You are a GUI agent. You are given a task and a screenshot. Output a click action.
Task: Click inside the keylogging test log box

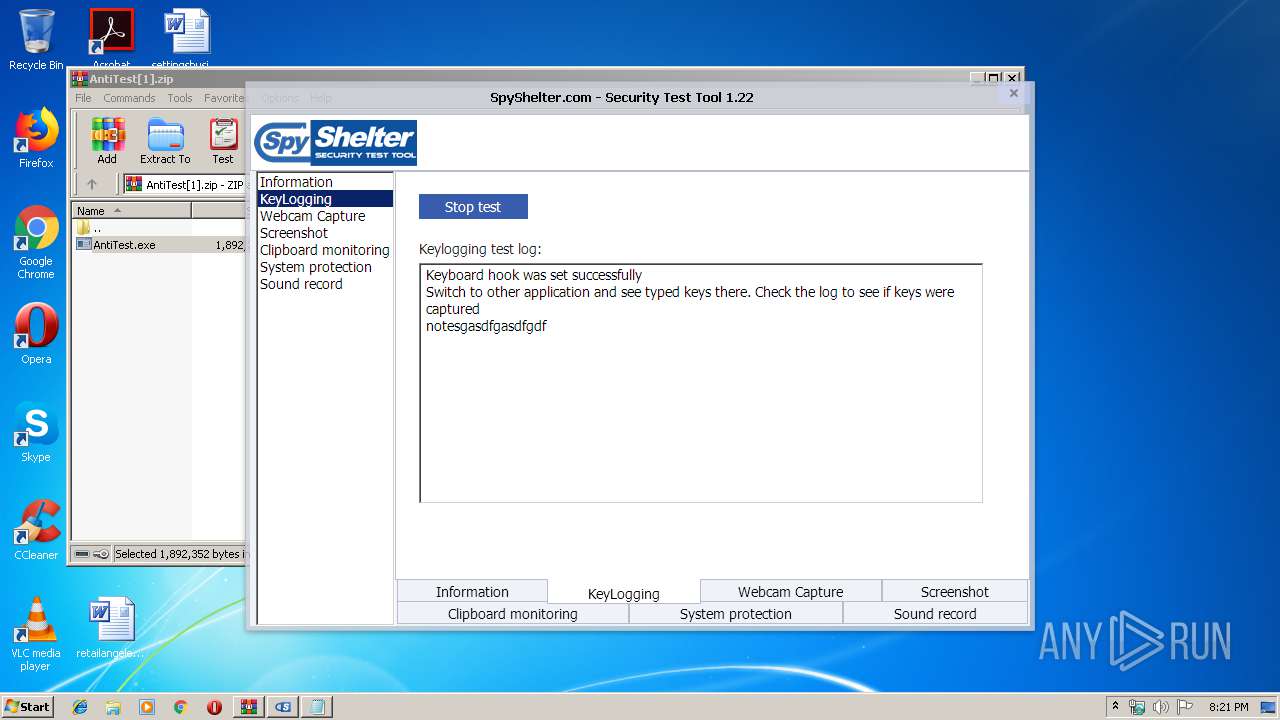(701, 383)
